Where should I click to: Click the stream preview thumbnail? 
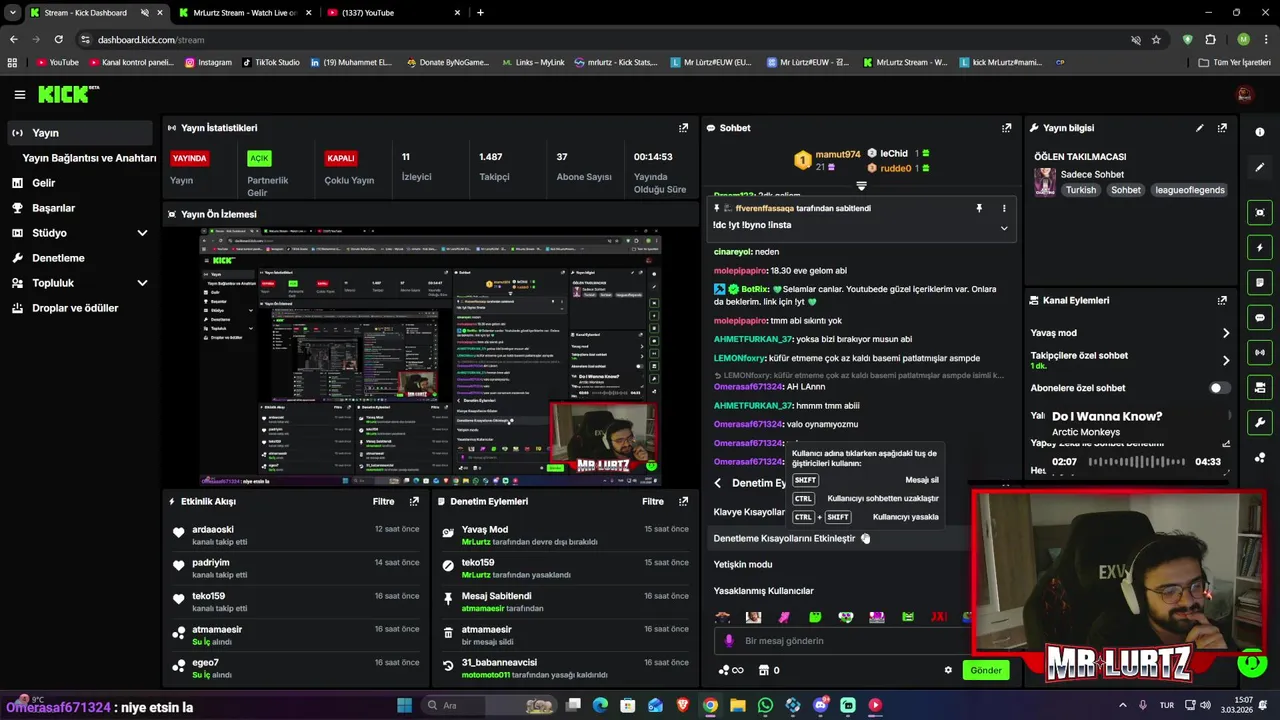click(431, 358)
